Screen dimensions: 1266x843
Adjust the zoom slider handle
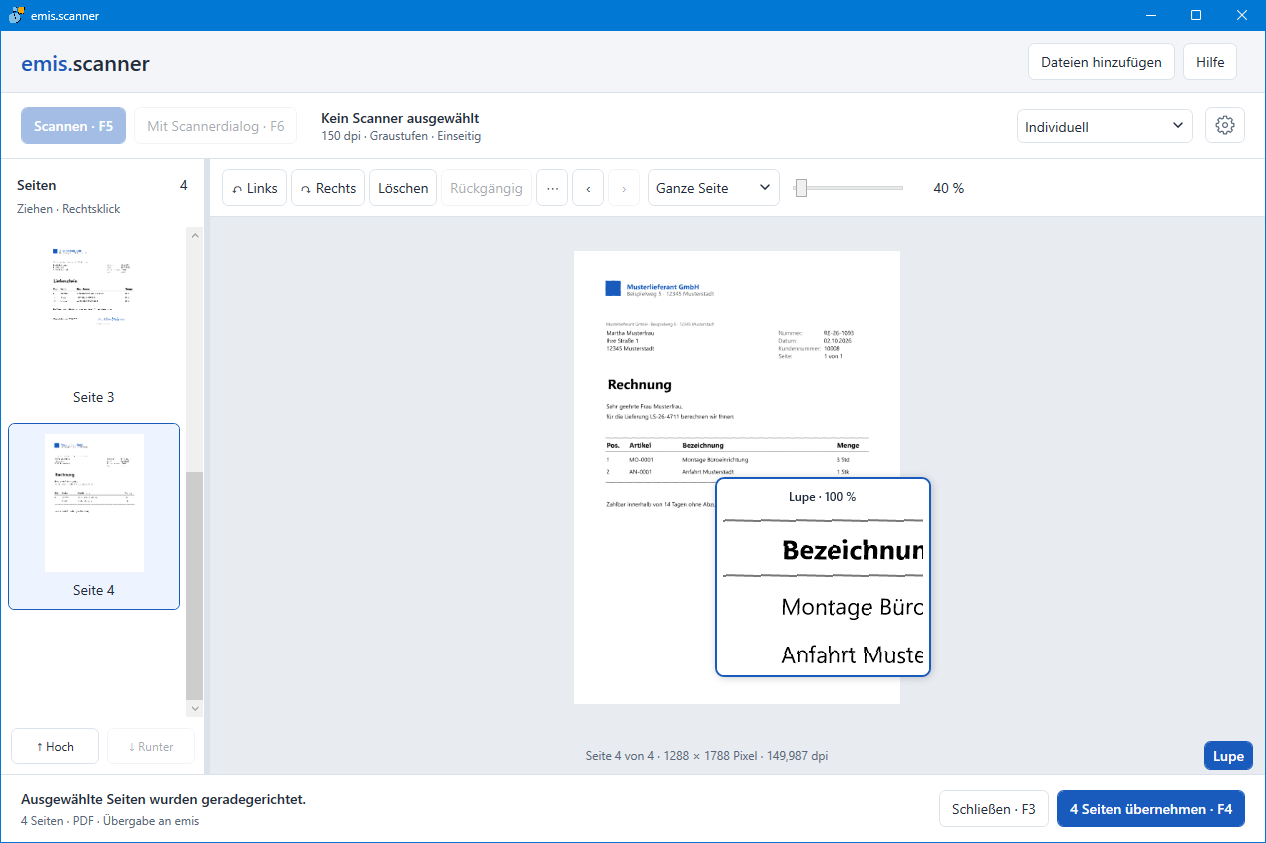(801, 188)
